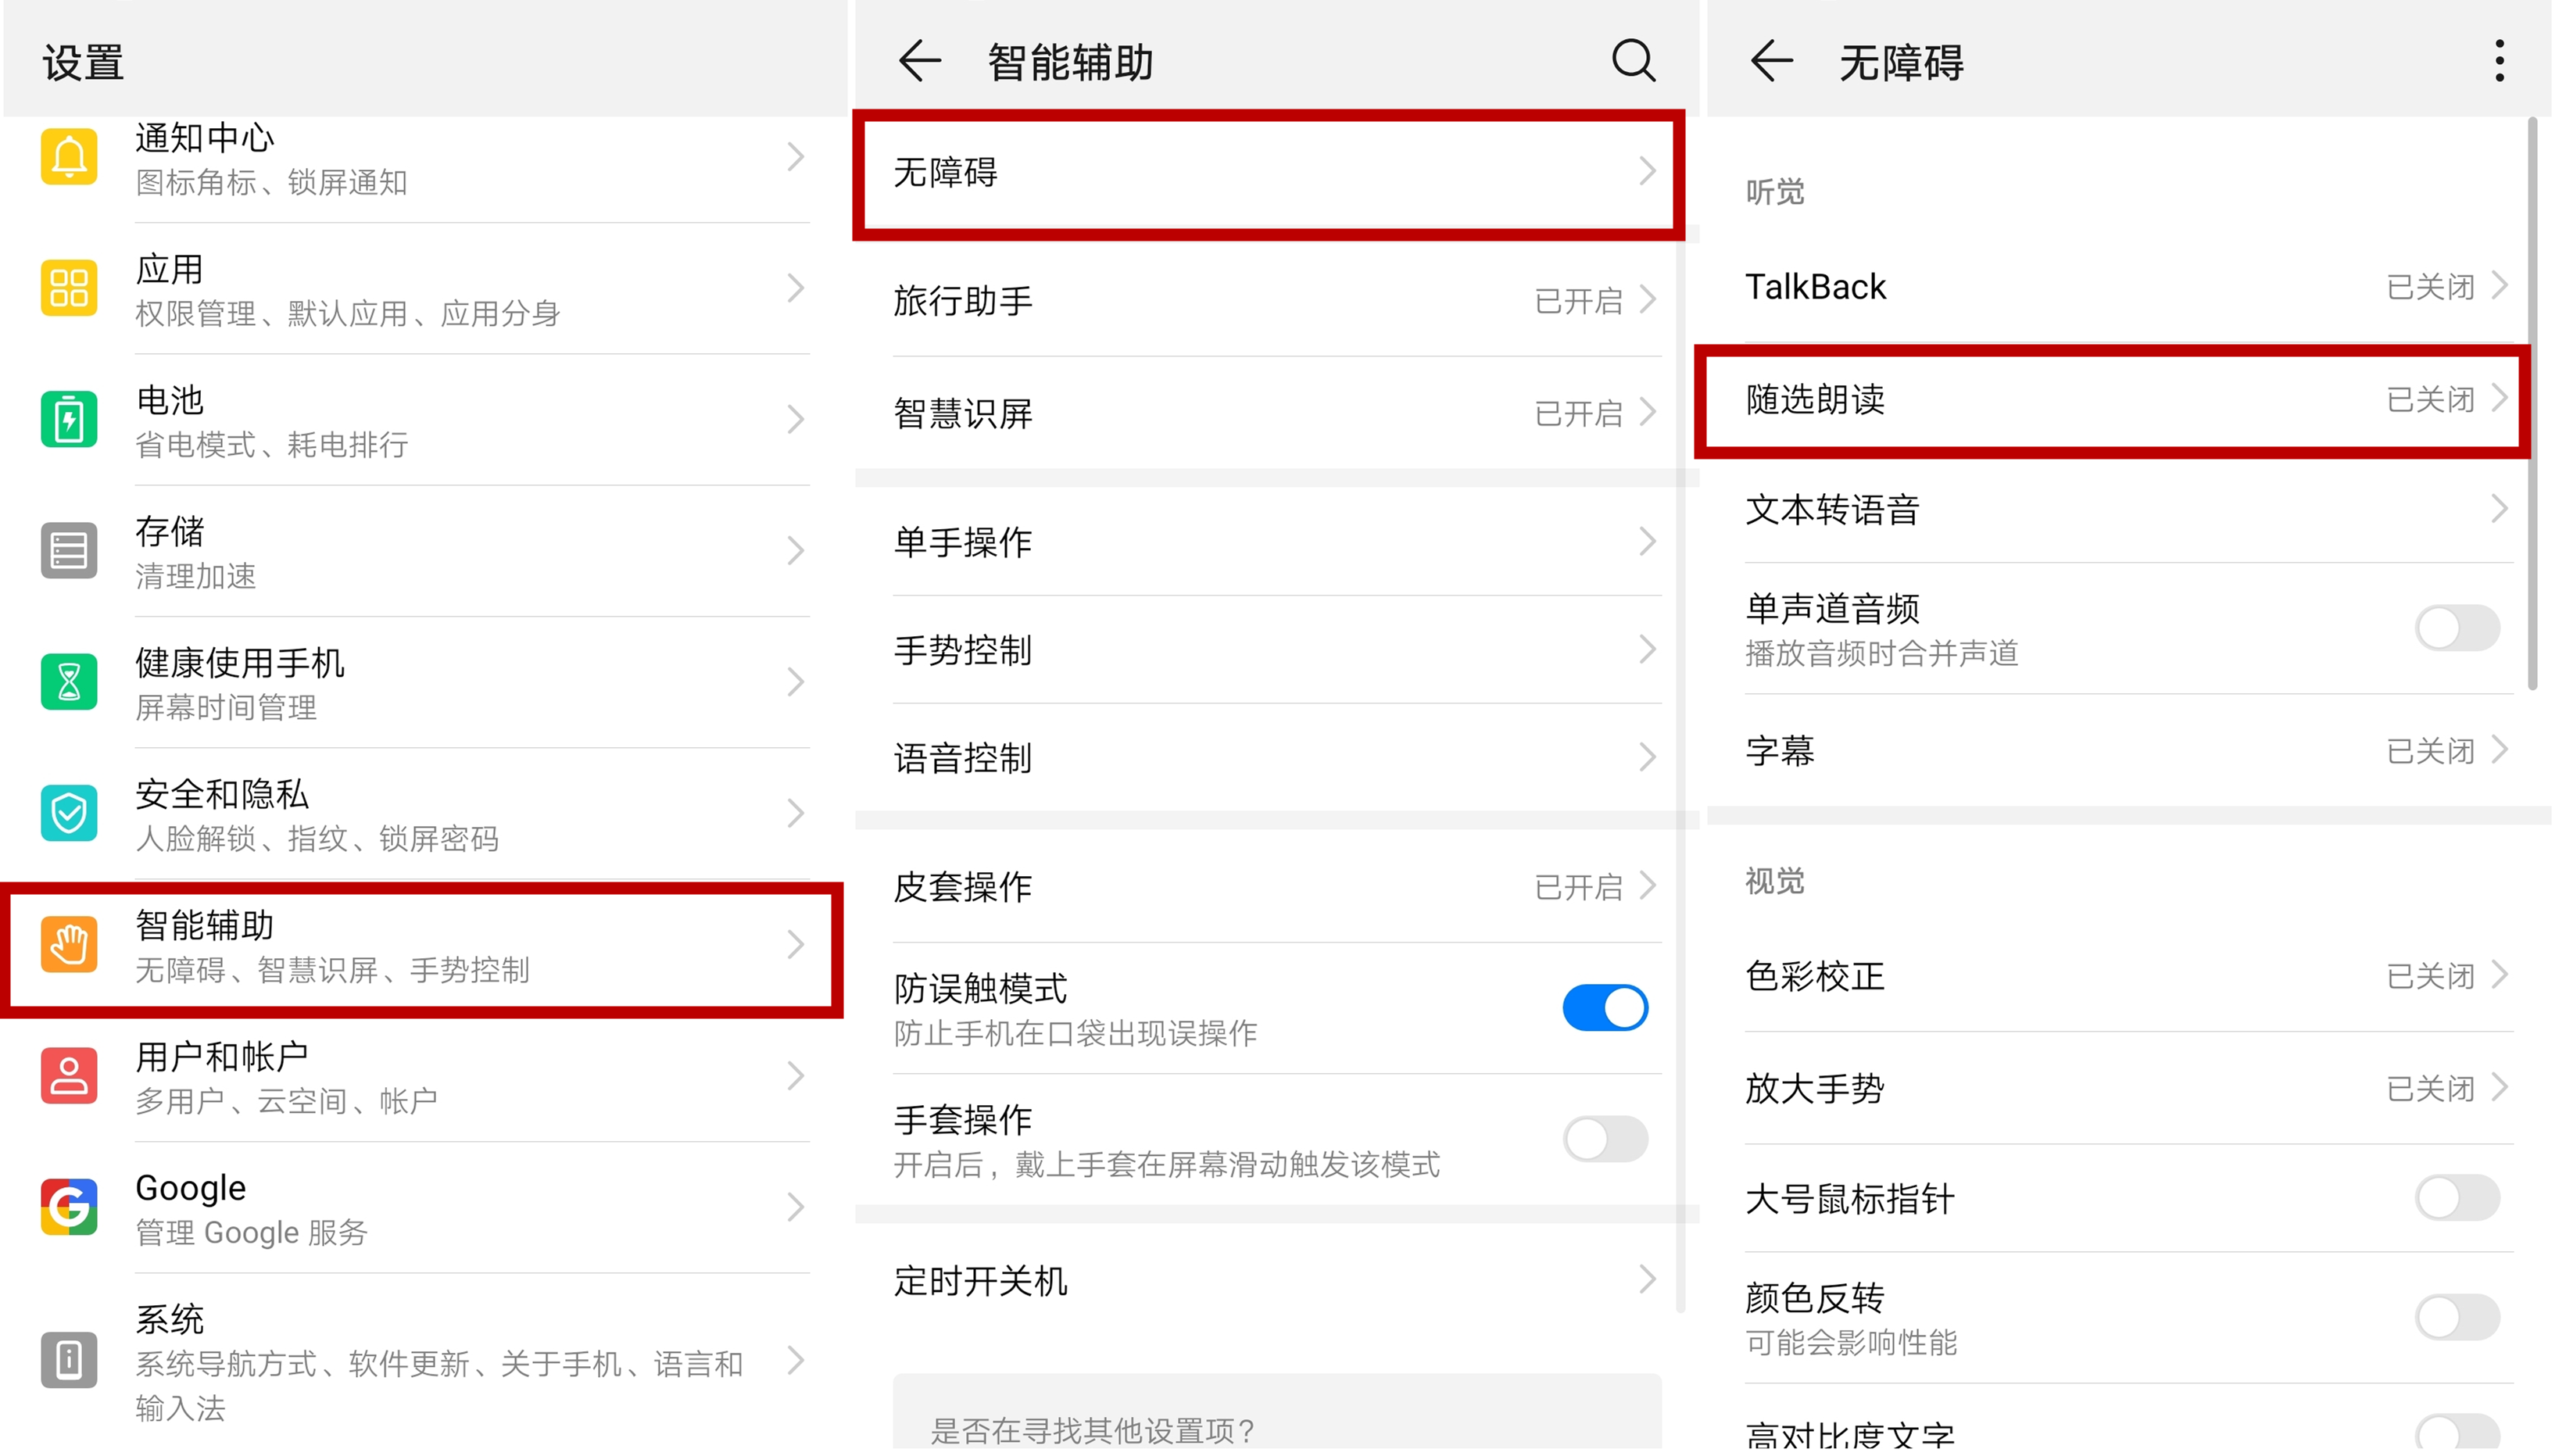Screen dimensions: 2559x1456
Task: Go back from 智能辅助 screen
Action: click(919, 61)
